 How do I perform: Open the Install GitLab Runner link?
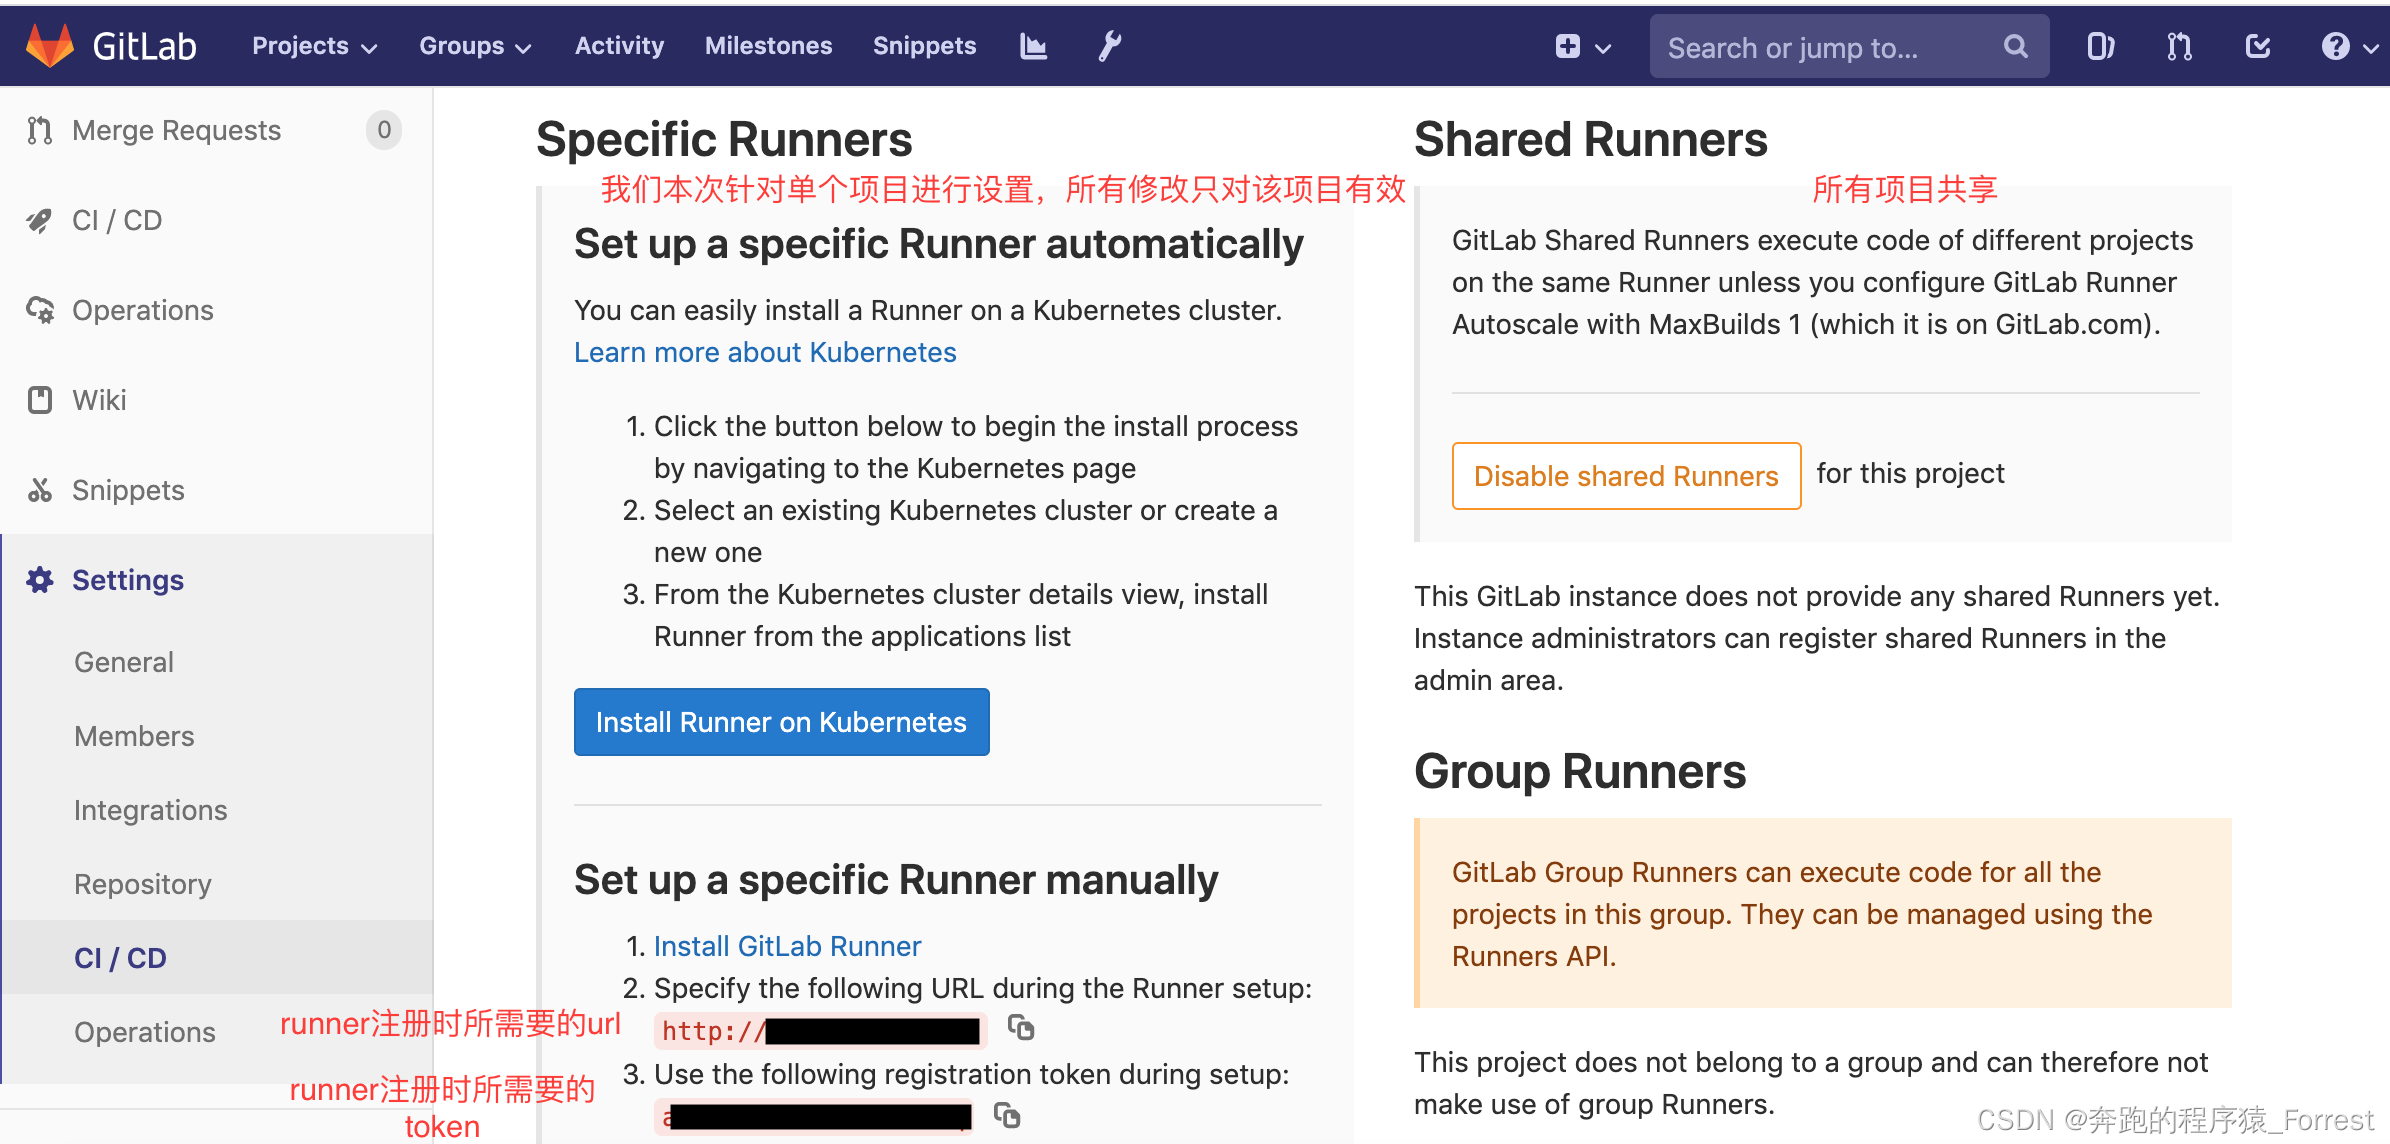[786, 945]
